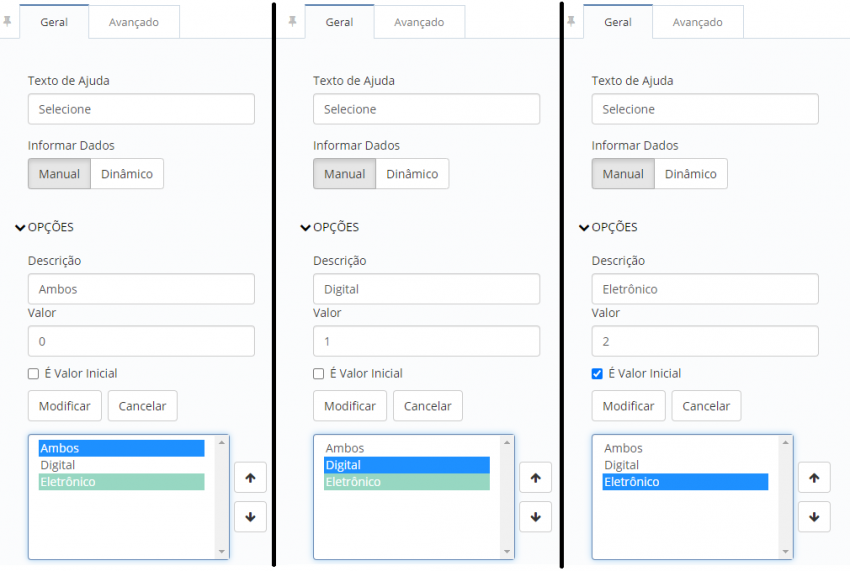Screen dimensions: 850x571
Task: Select Dinâmico data mode in left panel
Action: (x=127, y=174)
